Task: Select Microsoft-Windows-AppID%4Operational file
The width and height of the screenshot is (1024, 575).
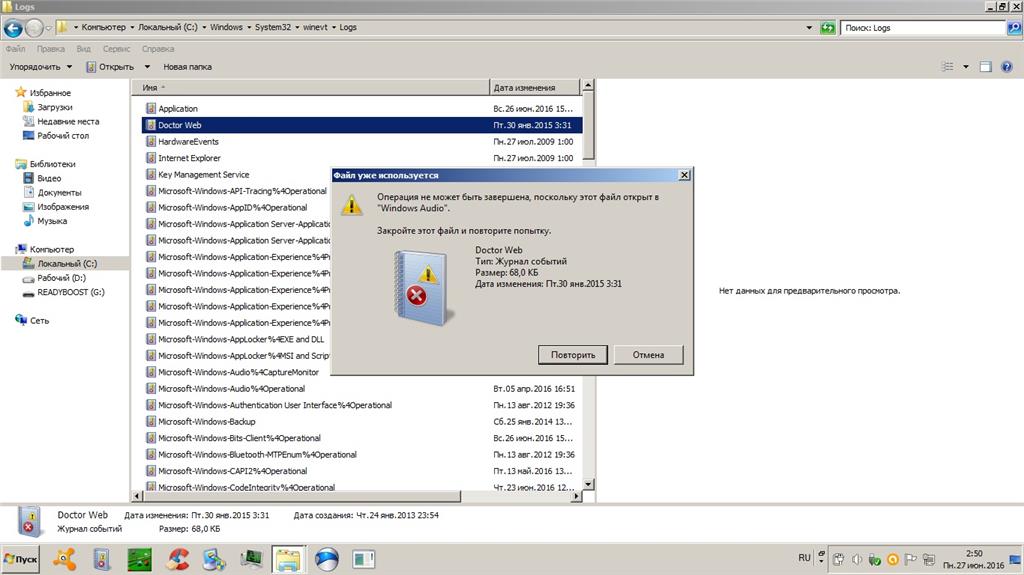Action: pyautogui.click(x=232, y=208)
